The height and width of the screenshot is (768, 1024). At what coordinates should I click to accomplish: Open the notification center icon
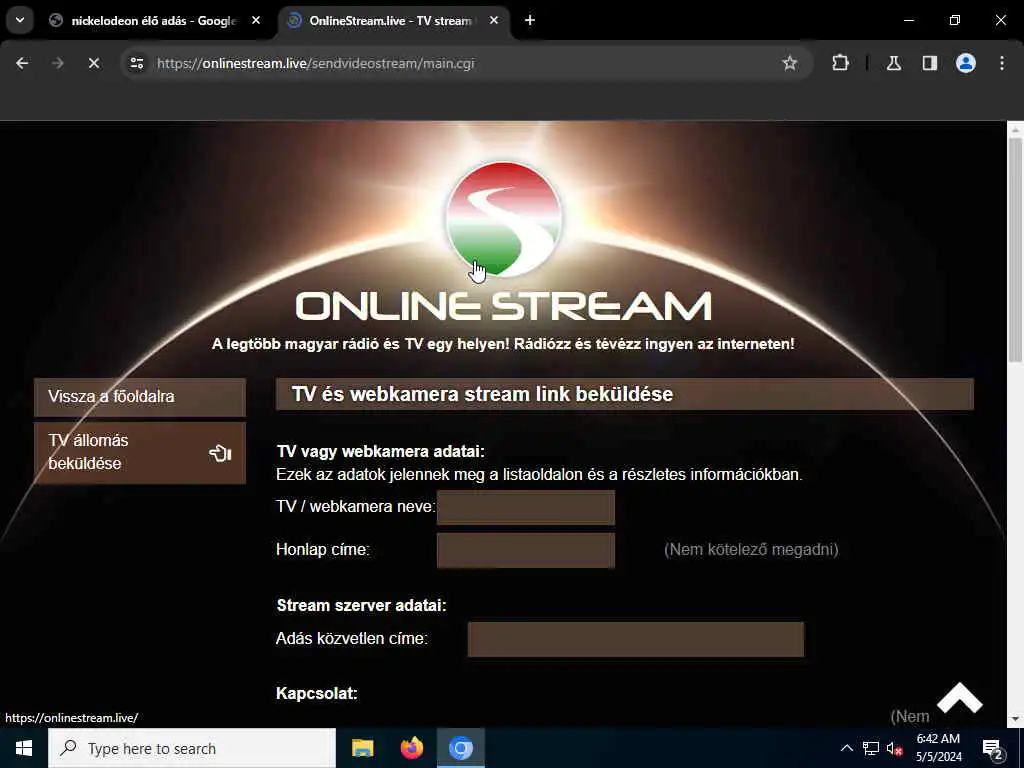click(993, 748)
